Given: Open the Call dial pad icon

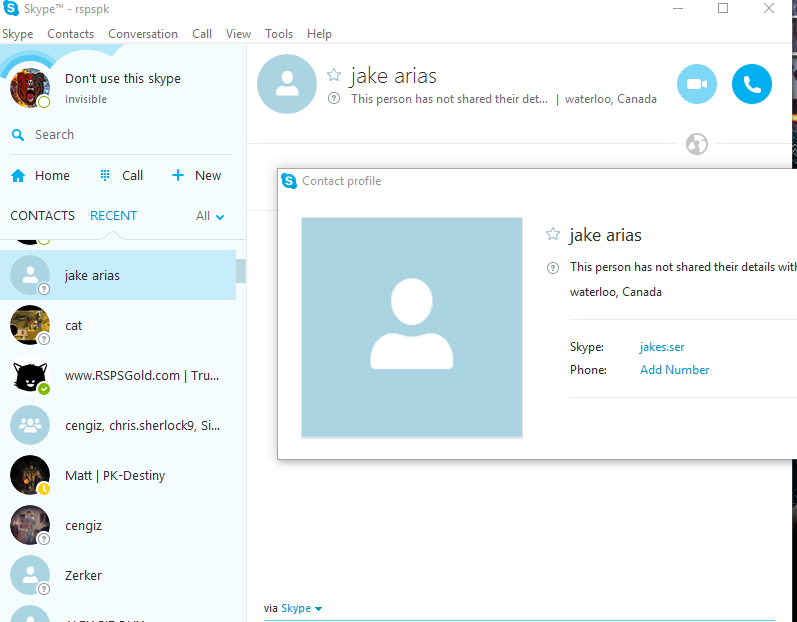Looking at the screenshot, I should click(105, 175).
